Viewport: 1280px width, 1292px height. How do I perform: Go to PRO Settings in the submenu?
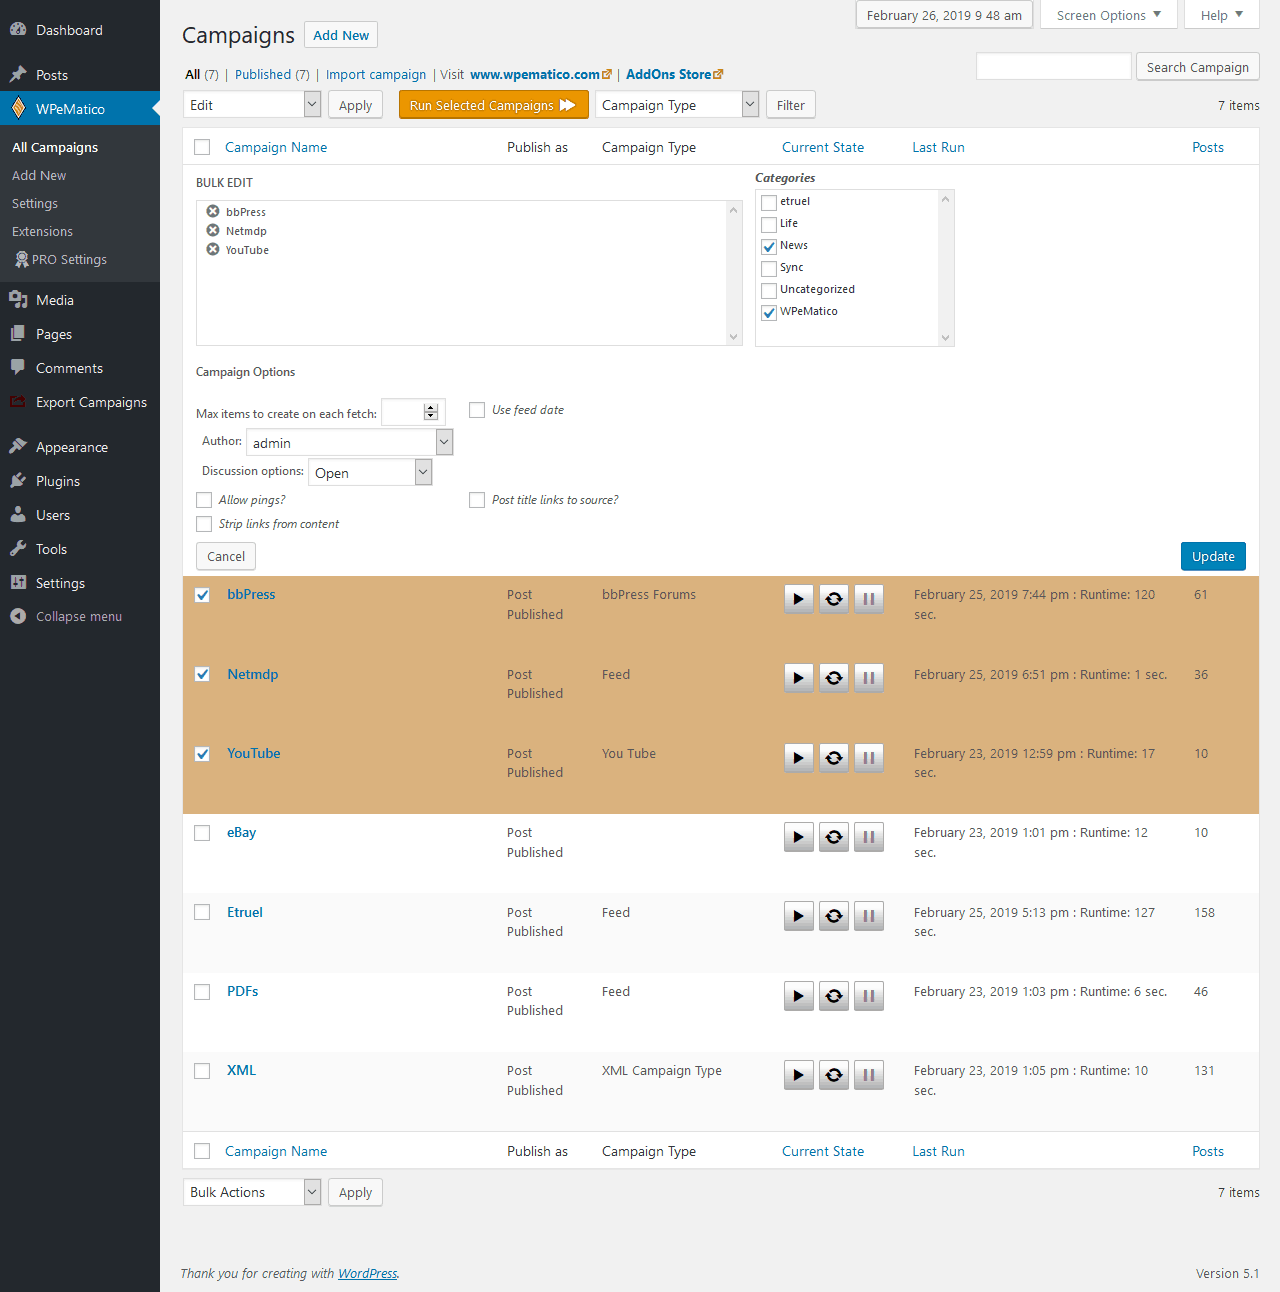coord(69,259)
